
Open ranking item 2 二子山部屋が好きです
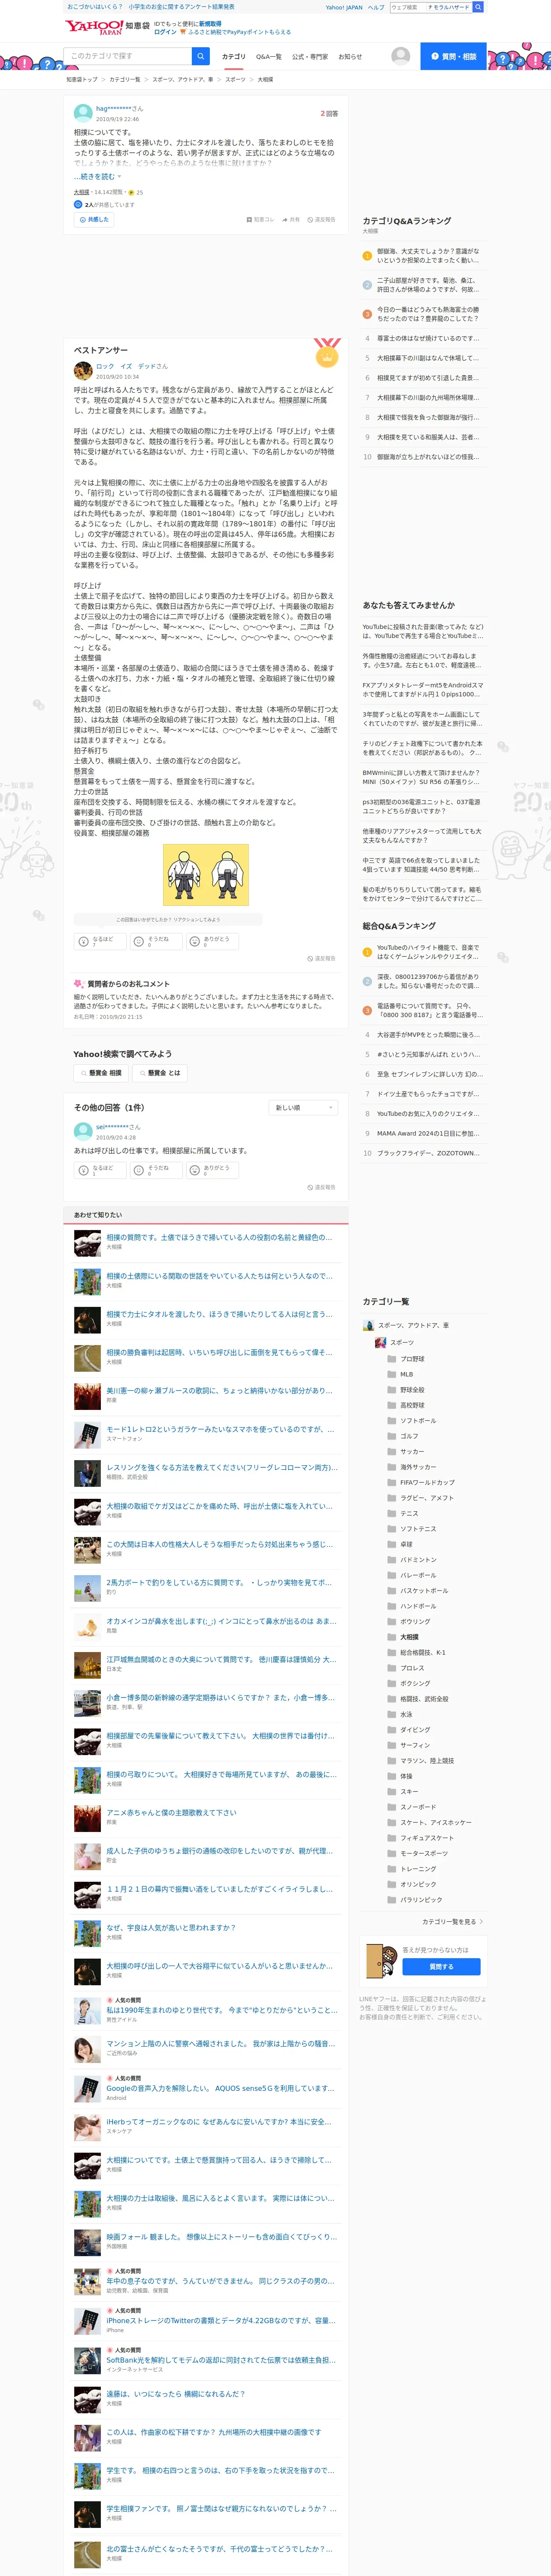[428, 285]
